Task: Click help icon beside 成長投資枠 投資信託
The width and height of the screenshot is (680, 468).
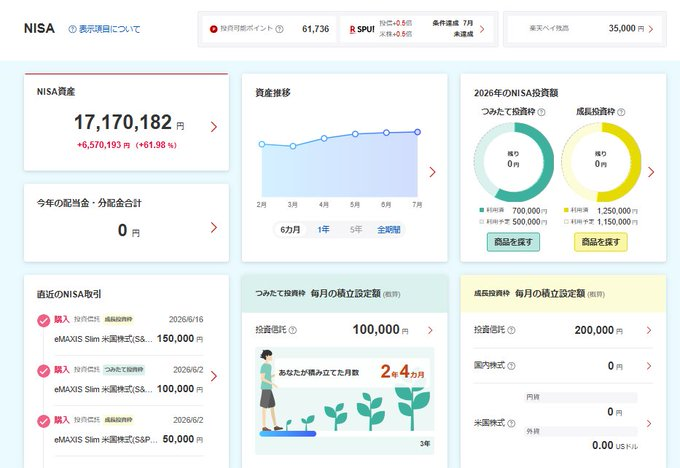Action: 511,330
